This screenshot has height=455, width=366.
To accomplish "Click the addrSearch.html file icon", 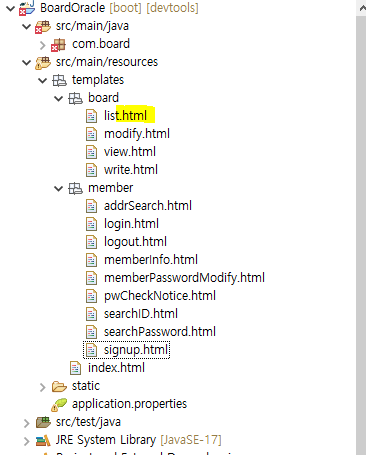I will pyautogui.click(x=91, y=206).
